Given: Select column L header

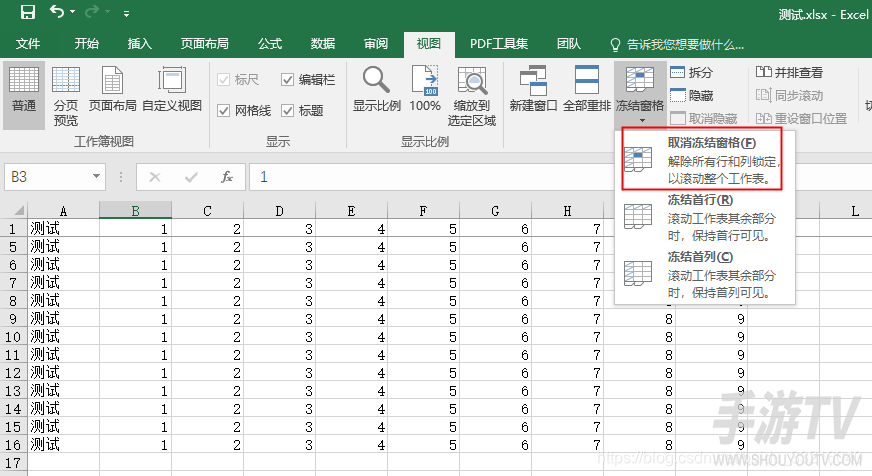Looking at the screenshot, I should pyautogui.click(x=855, y=211).
